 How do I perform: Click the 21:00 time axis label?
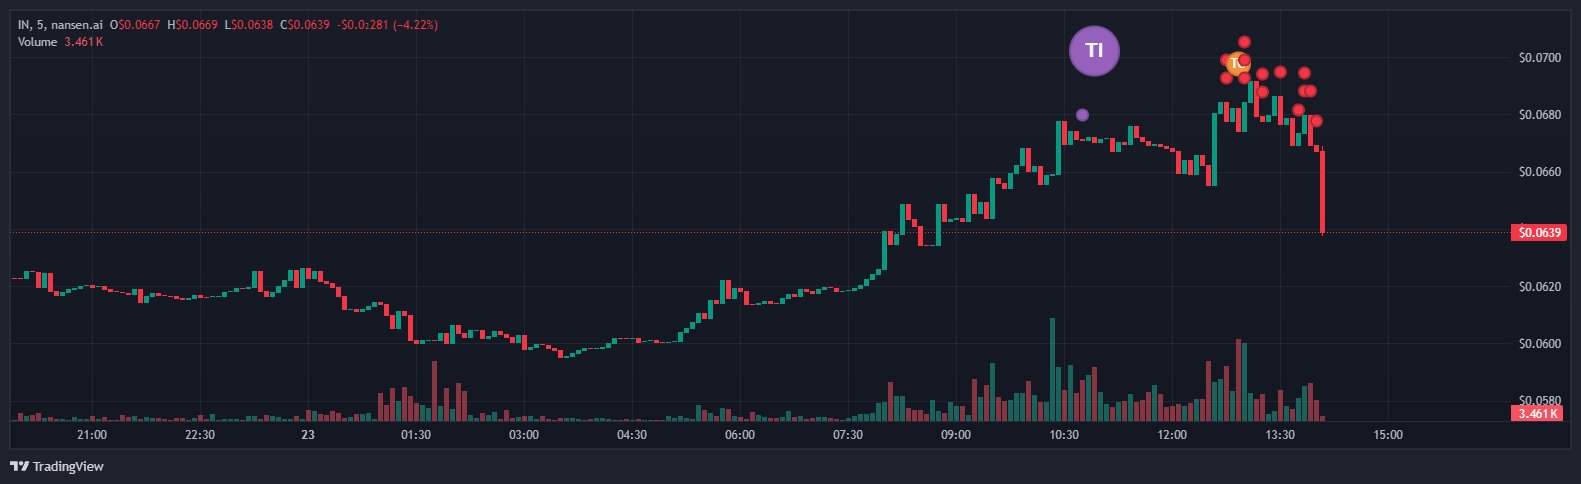click(92, 435)
